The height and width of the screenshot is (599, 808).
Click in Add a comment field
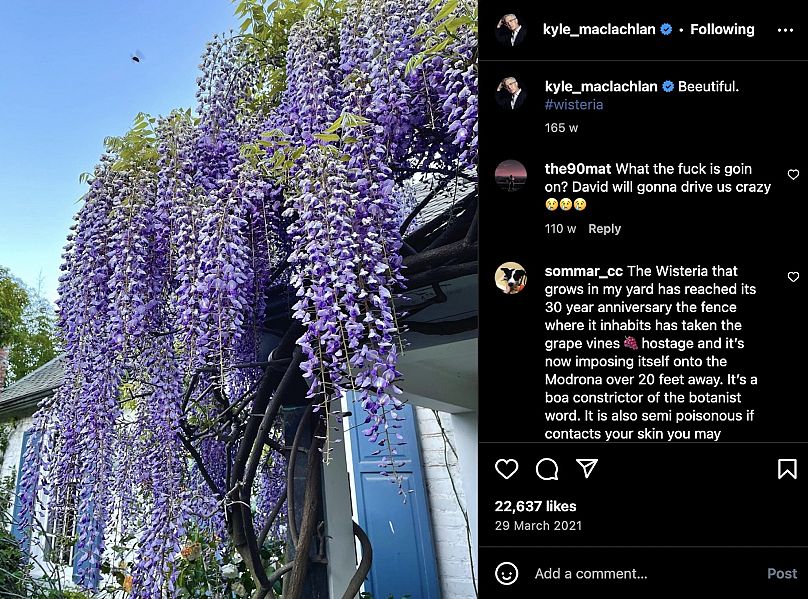coord(644,574)
